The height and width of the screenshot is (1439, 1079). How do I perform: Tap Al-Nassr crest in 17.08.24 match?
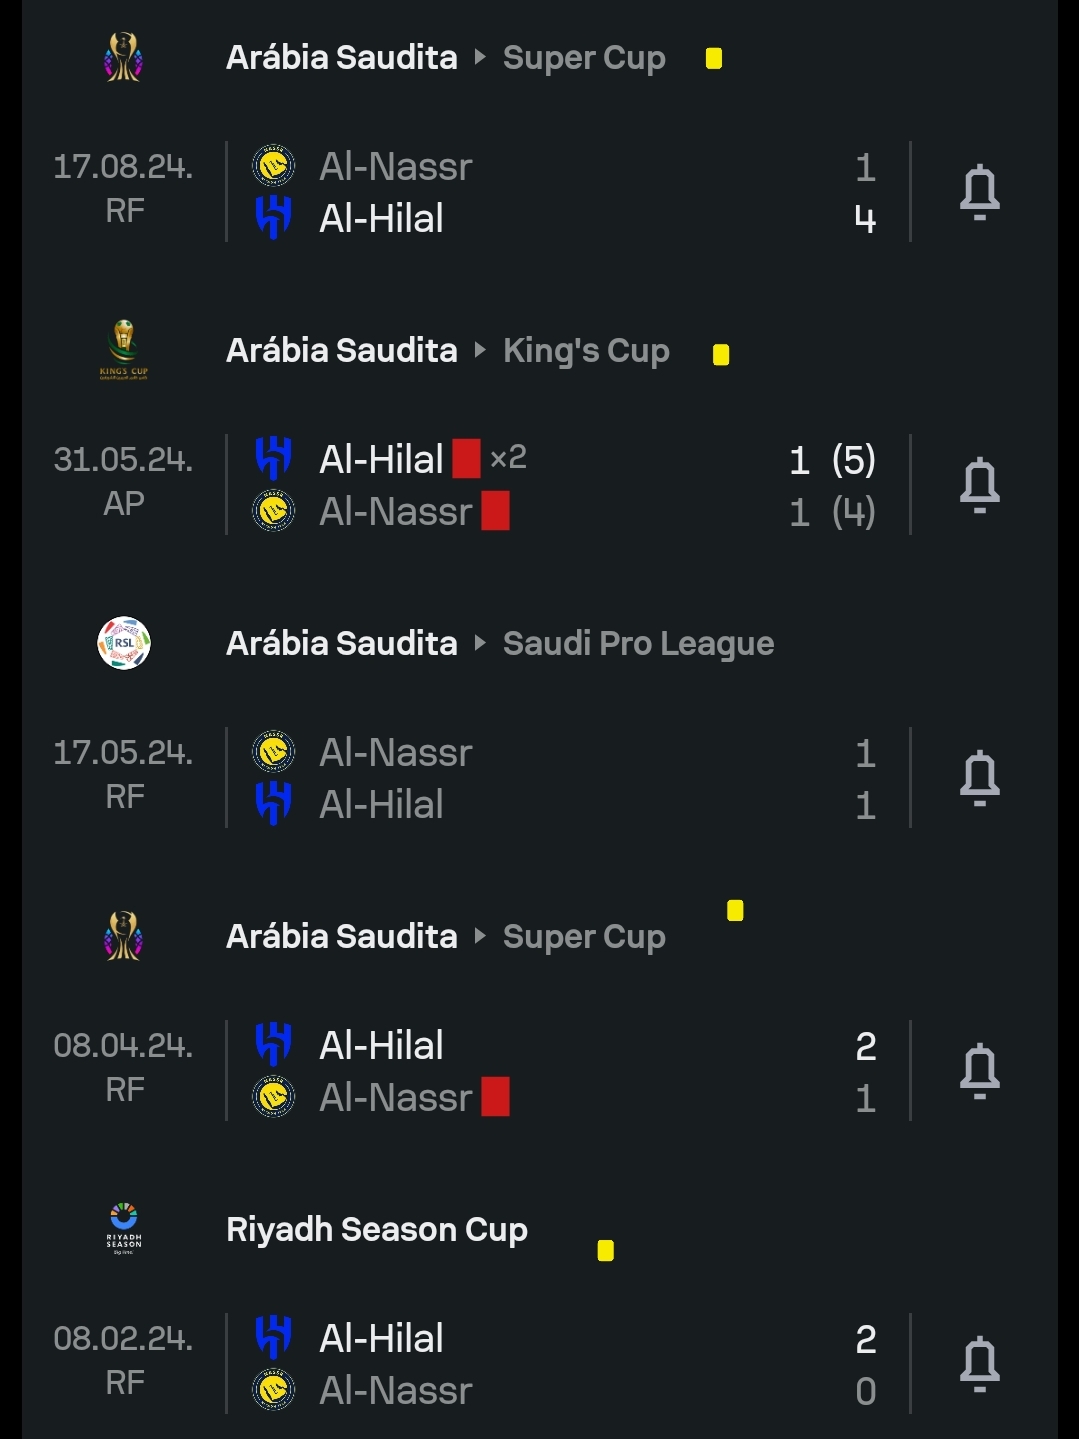pos(273,166)
